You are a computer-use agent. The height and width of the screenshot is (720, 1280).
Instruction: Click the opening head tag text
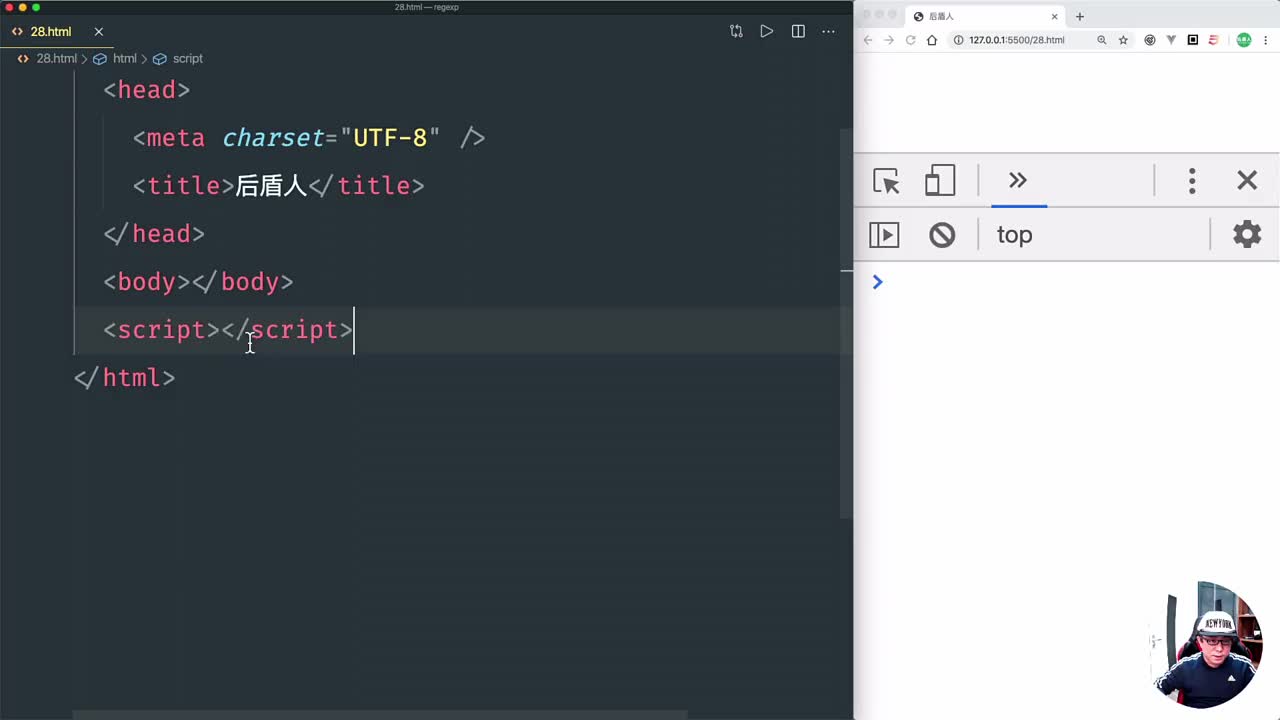147,90
